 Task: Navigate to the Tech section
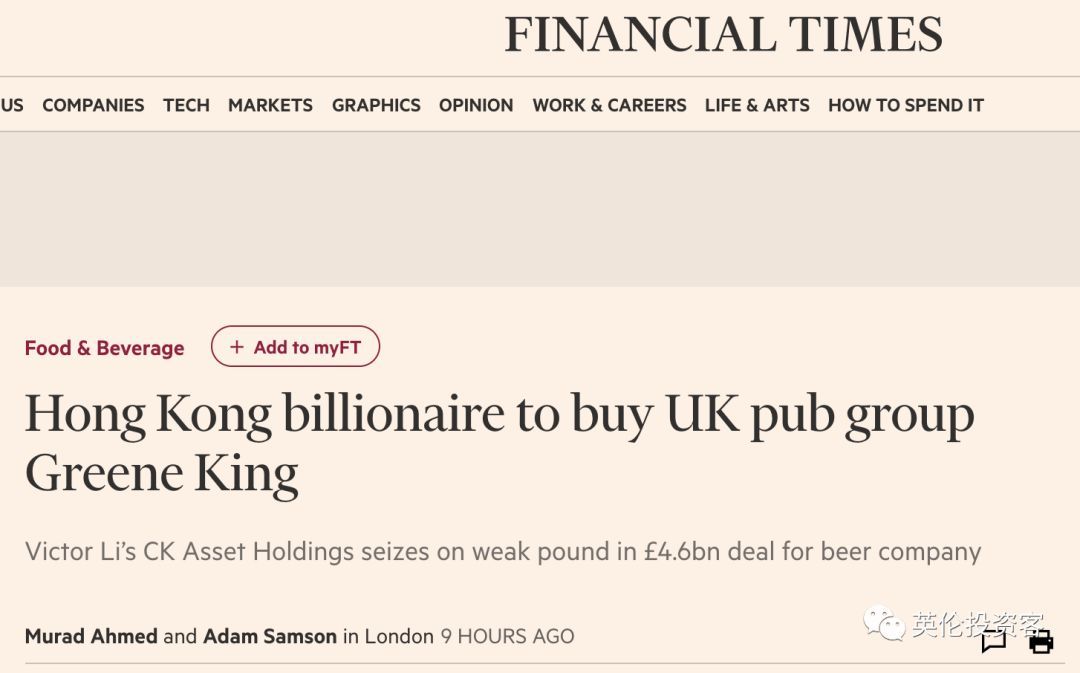(x=186, y=105)
